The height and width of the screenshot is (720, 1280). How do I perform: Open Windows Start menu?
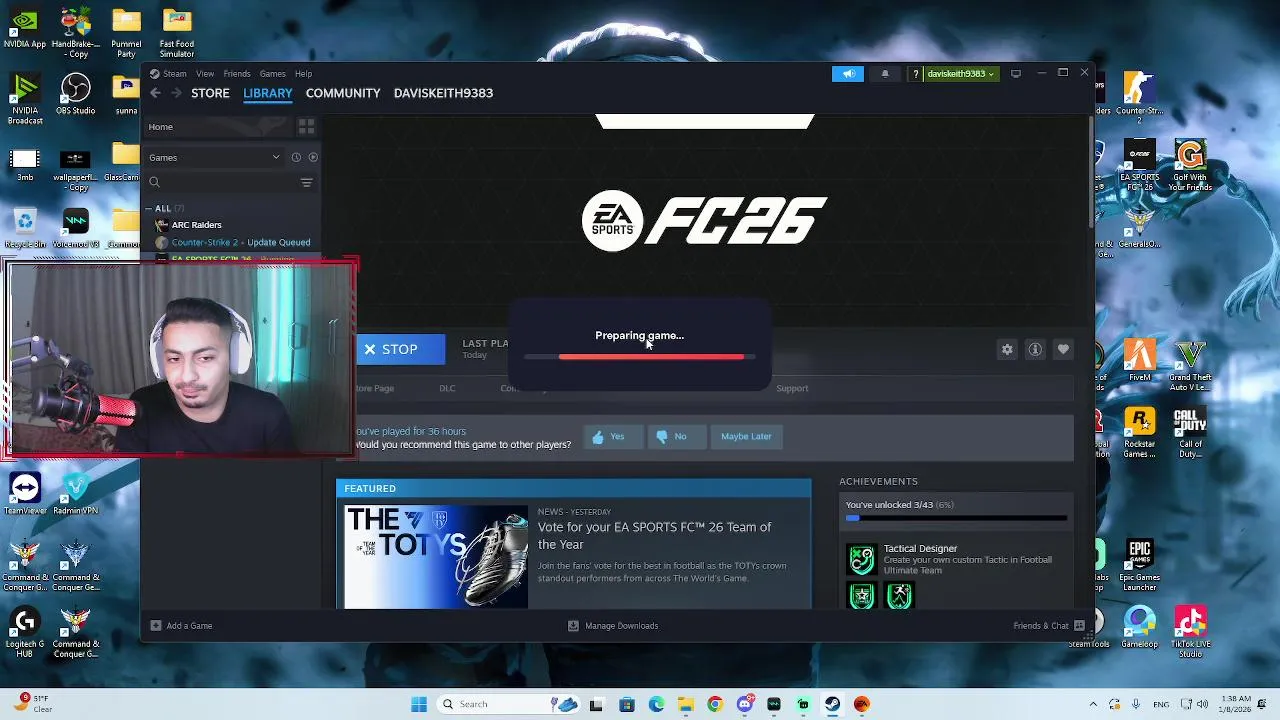pyautogui.click(x=419, y=704)
